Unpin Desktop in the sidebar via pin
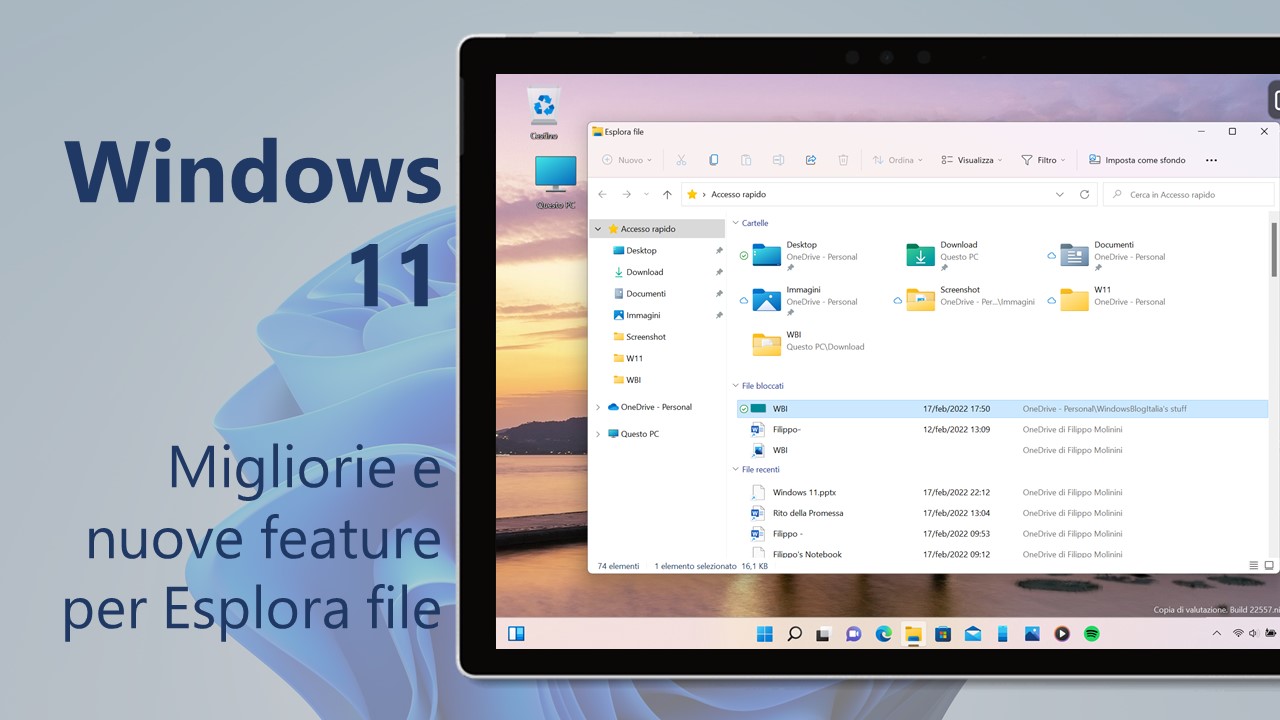Viewport: 1280px width, 720px height. (x=719, y=251)
